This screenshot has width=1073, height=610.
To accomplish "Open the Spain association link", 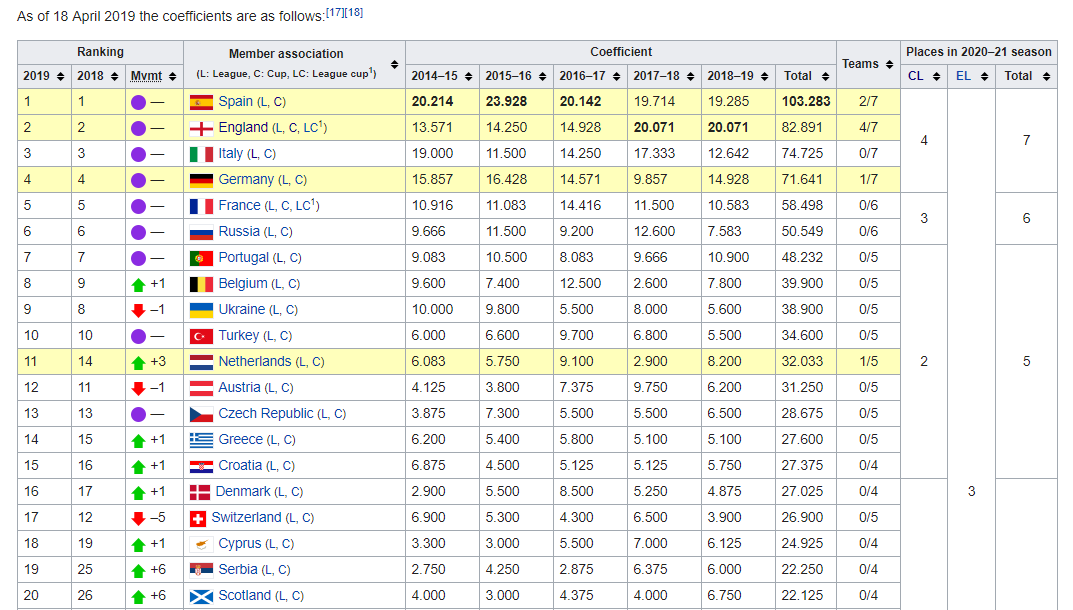I will coord(235,101).
